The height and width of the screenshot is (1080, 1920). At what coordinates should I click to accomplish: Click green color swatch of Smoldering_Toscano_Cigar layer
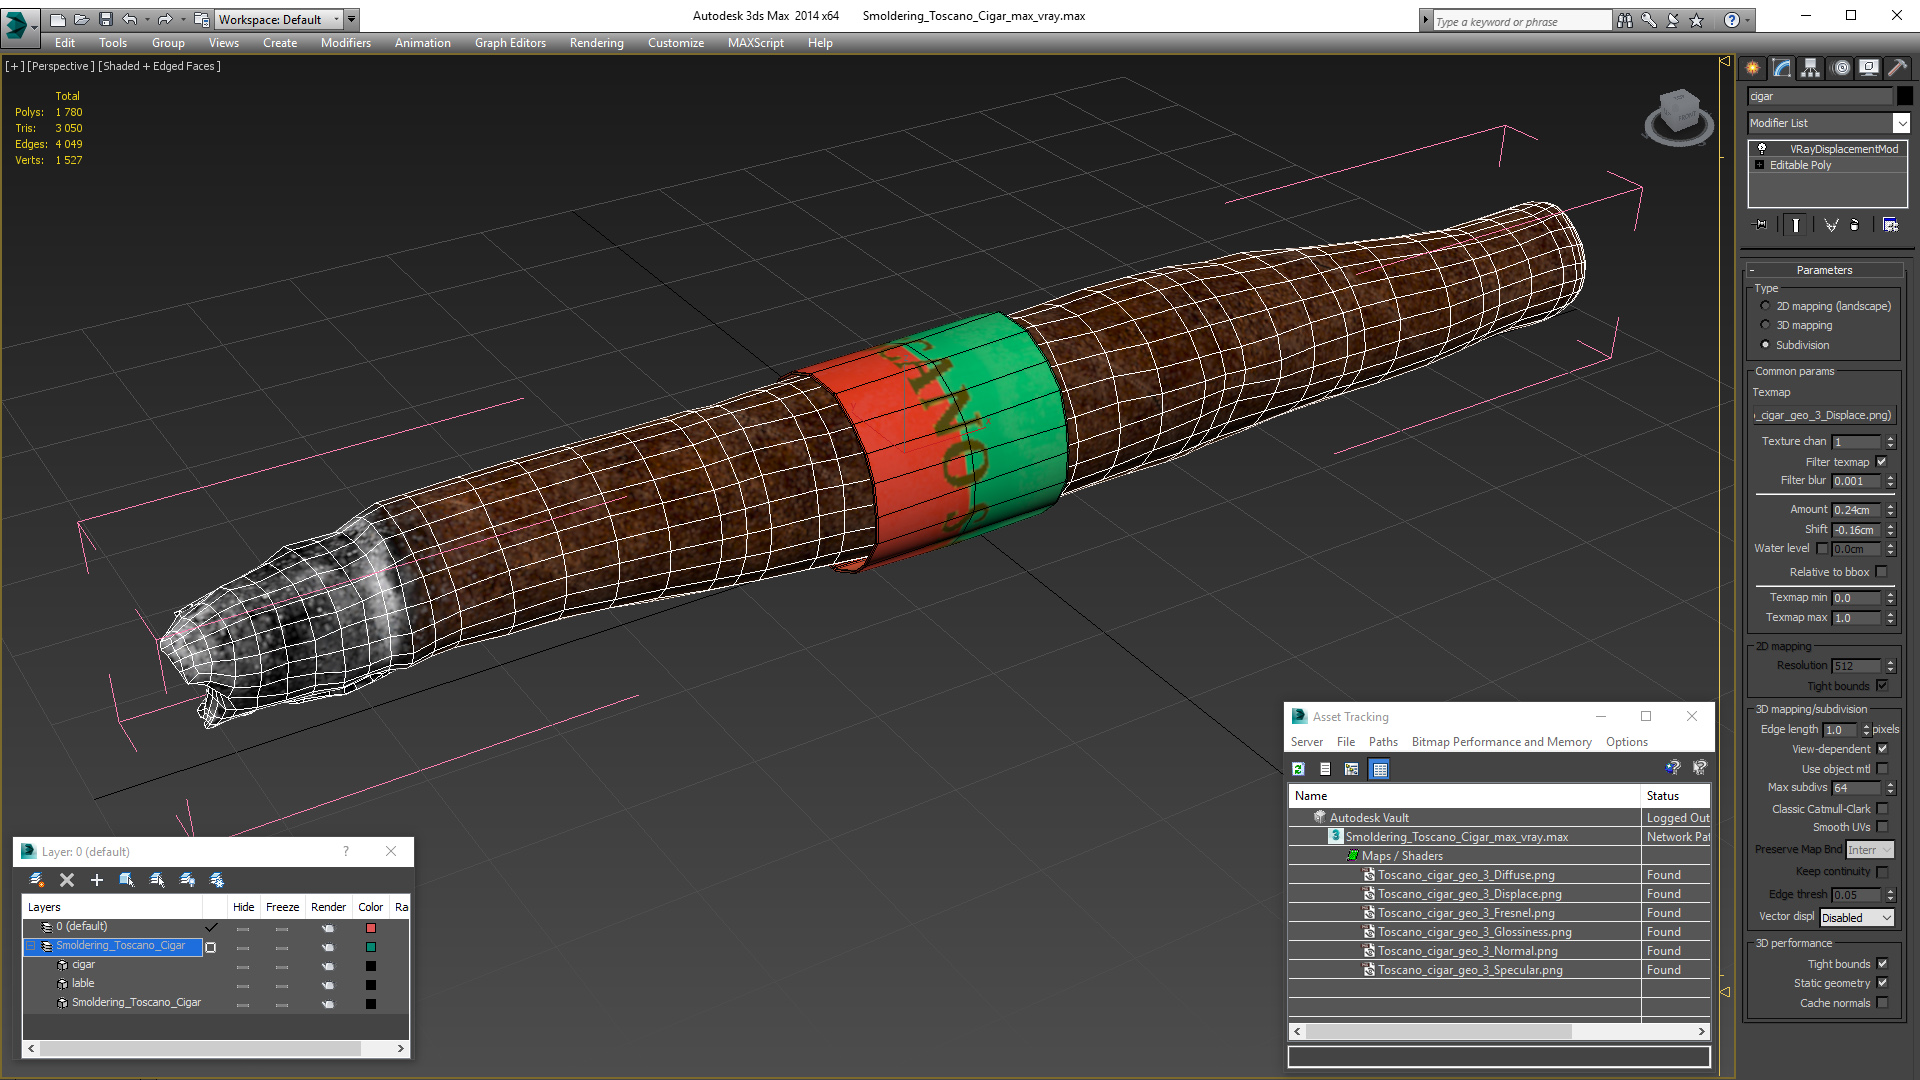371,947
